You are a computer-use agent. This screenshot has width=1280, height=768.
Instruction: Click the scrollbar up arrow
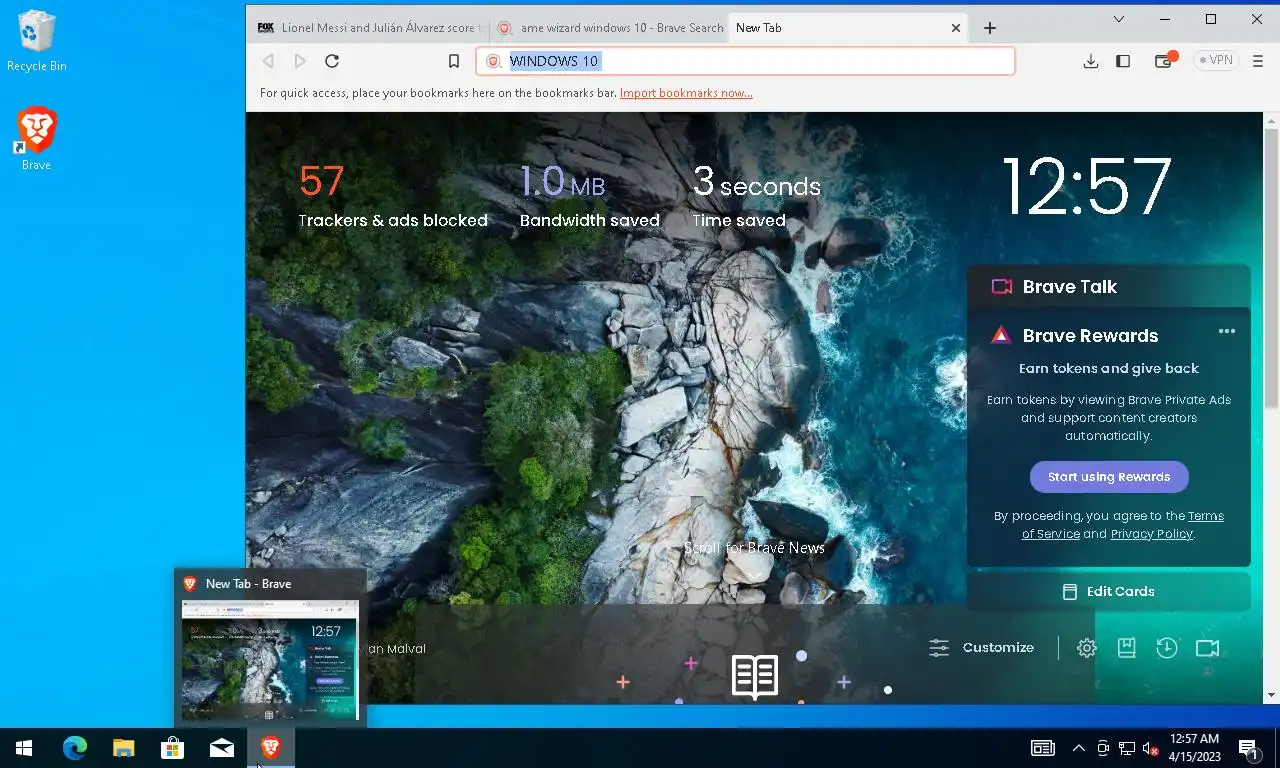[1271, 119]
